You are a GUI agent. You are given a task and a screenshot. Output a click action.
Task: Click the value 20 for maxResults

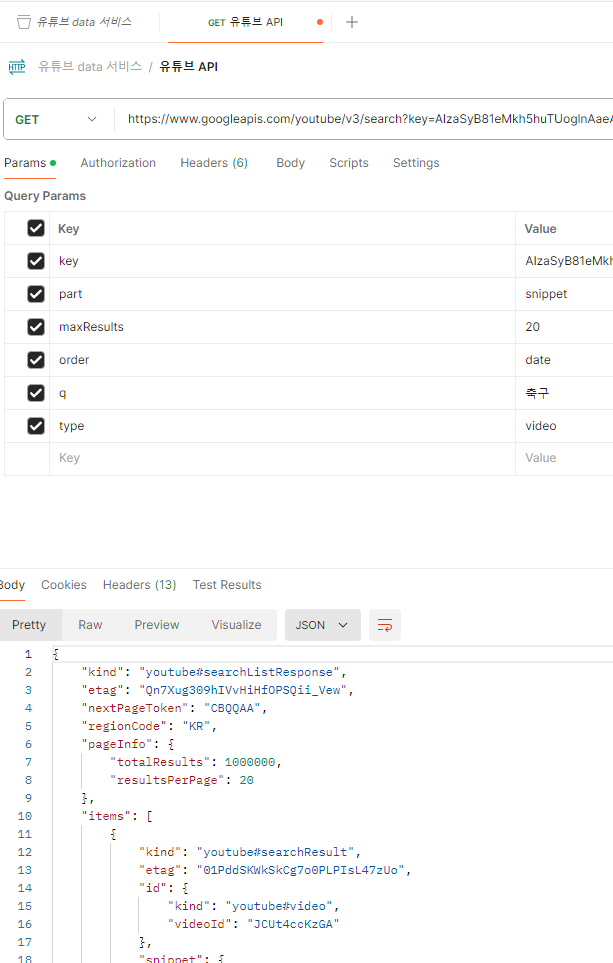coord(533,327)
